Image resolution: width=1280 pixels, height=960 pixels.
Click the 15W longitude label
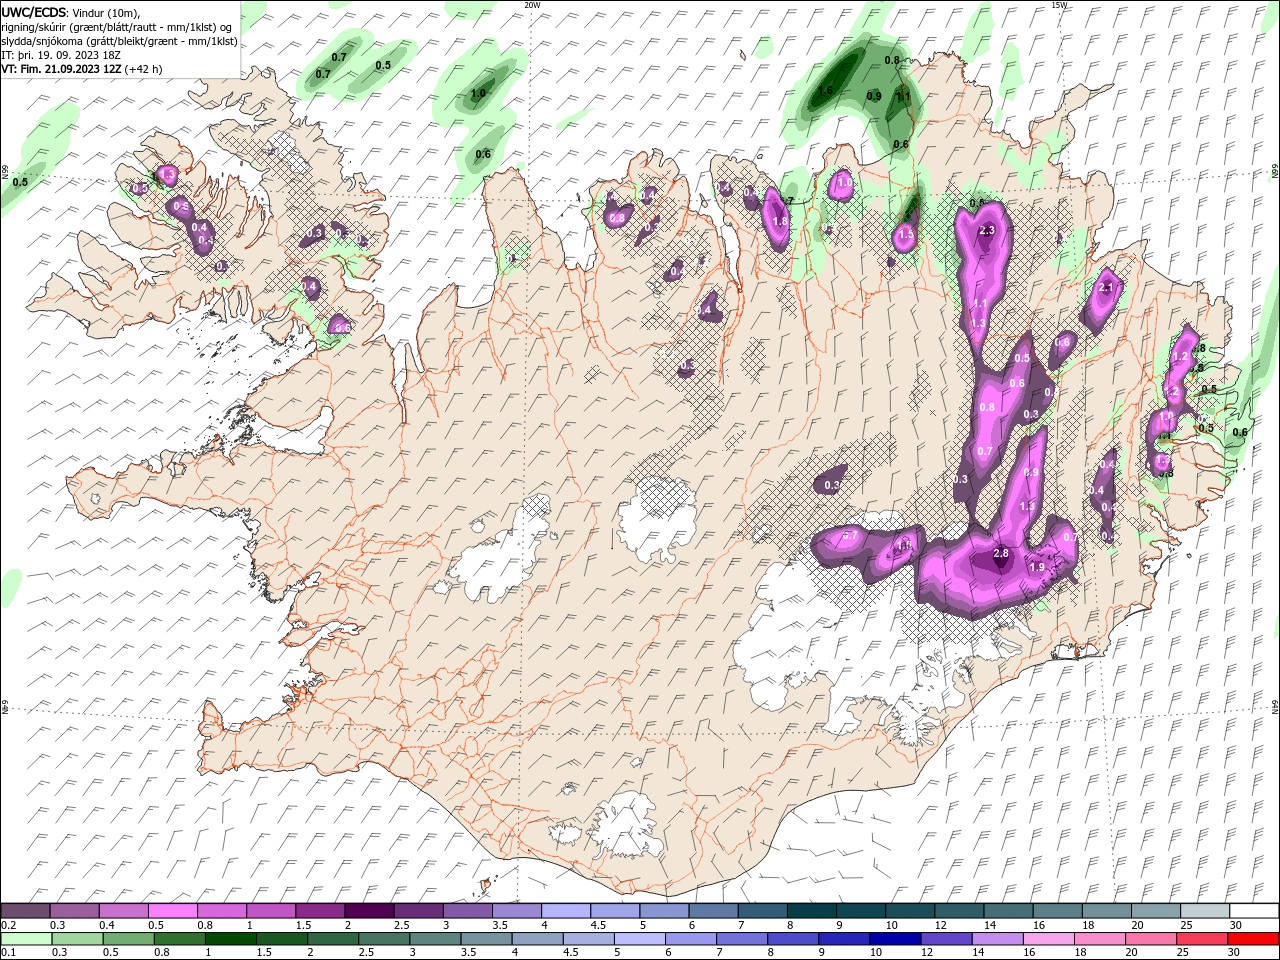[x=1059, y=5]
